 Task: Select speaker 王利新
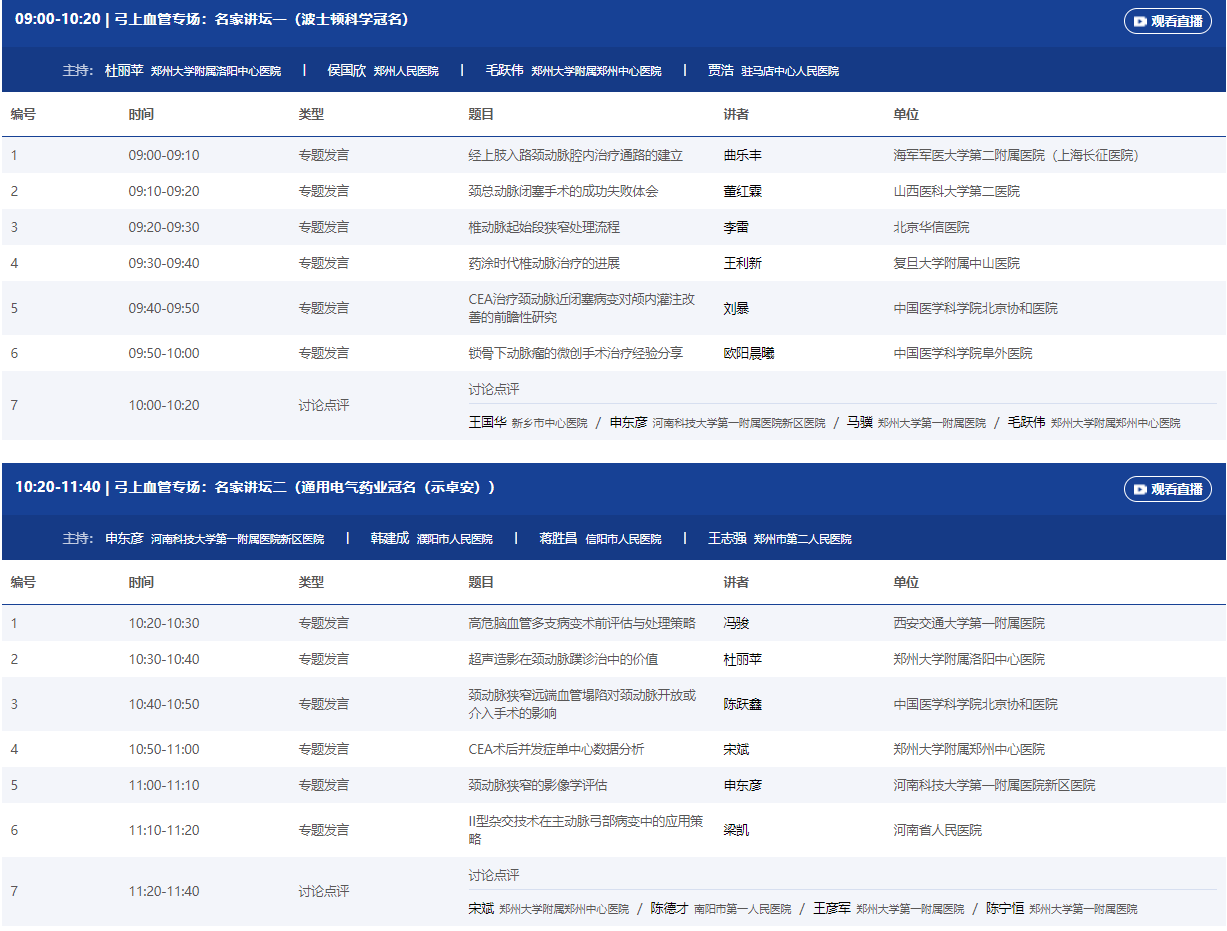(x=743, y=264)
